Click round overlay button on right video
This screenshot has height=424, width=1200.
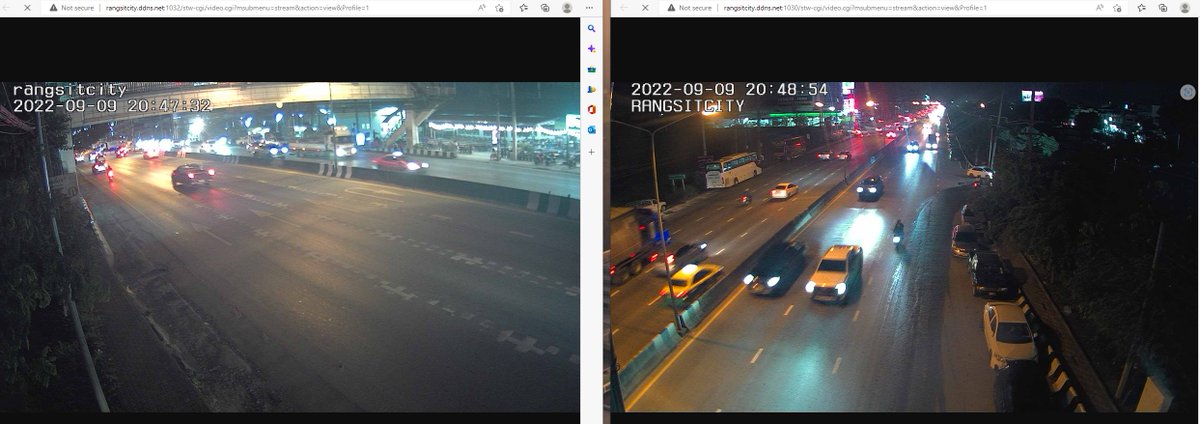(x=1187, y=91)
